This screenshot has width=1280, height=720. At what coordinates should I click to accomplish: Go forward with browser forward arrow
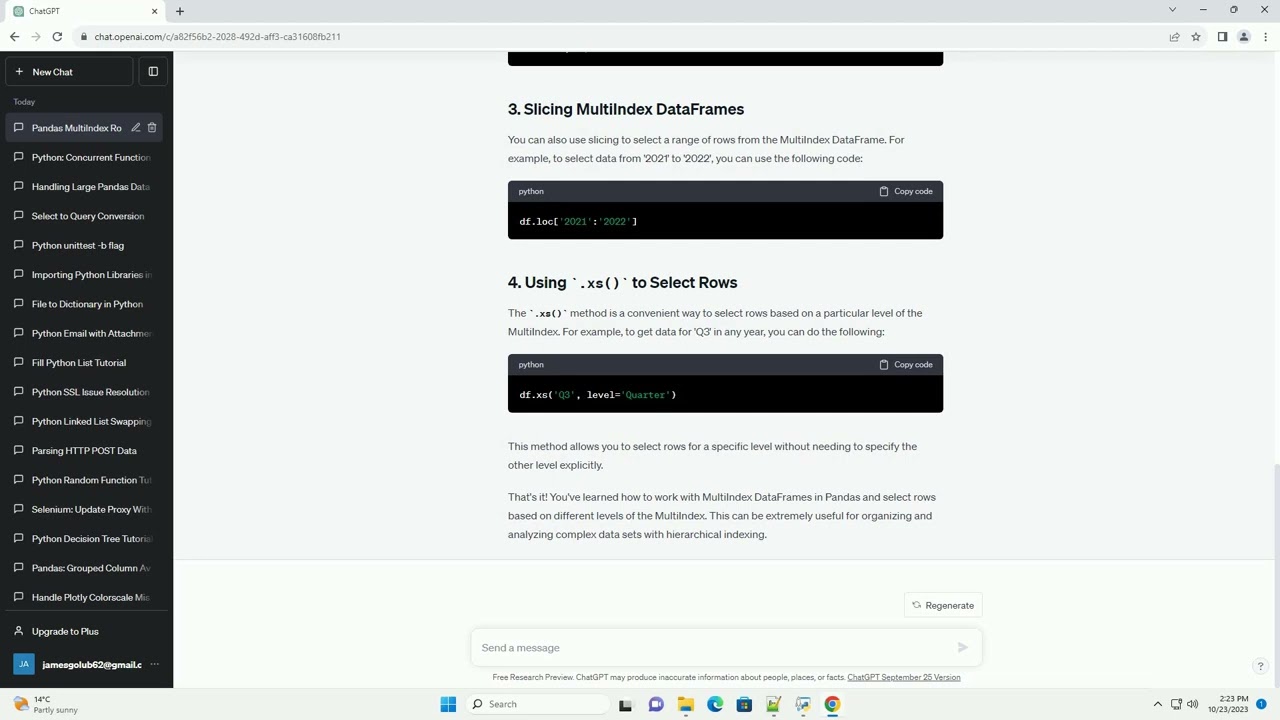[x=36, y=37]
